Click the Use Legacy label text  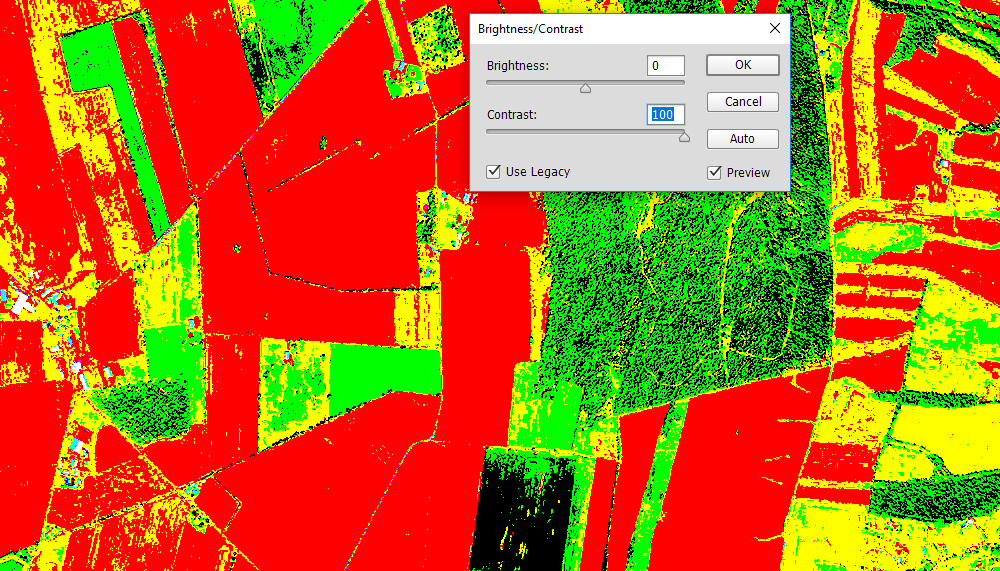point(538,172)
